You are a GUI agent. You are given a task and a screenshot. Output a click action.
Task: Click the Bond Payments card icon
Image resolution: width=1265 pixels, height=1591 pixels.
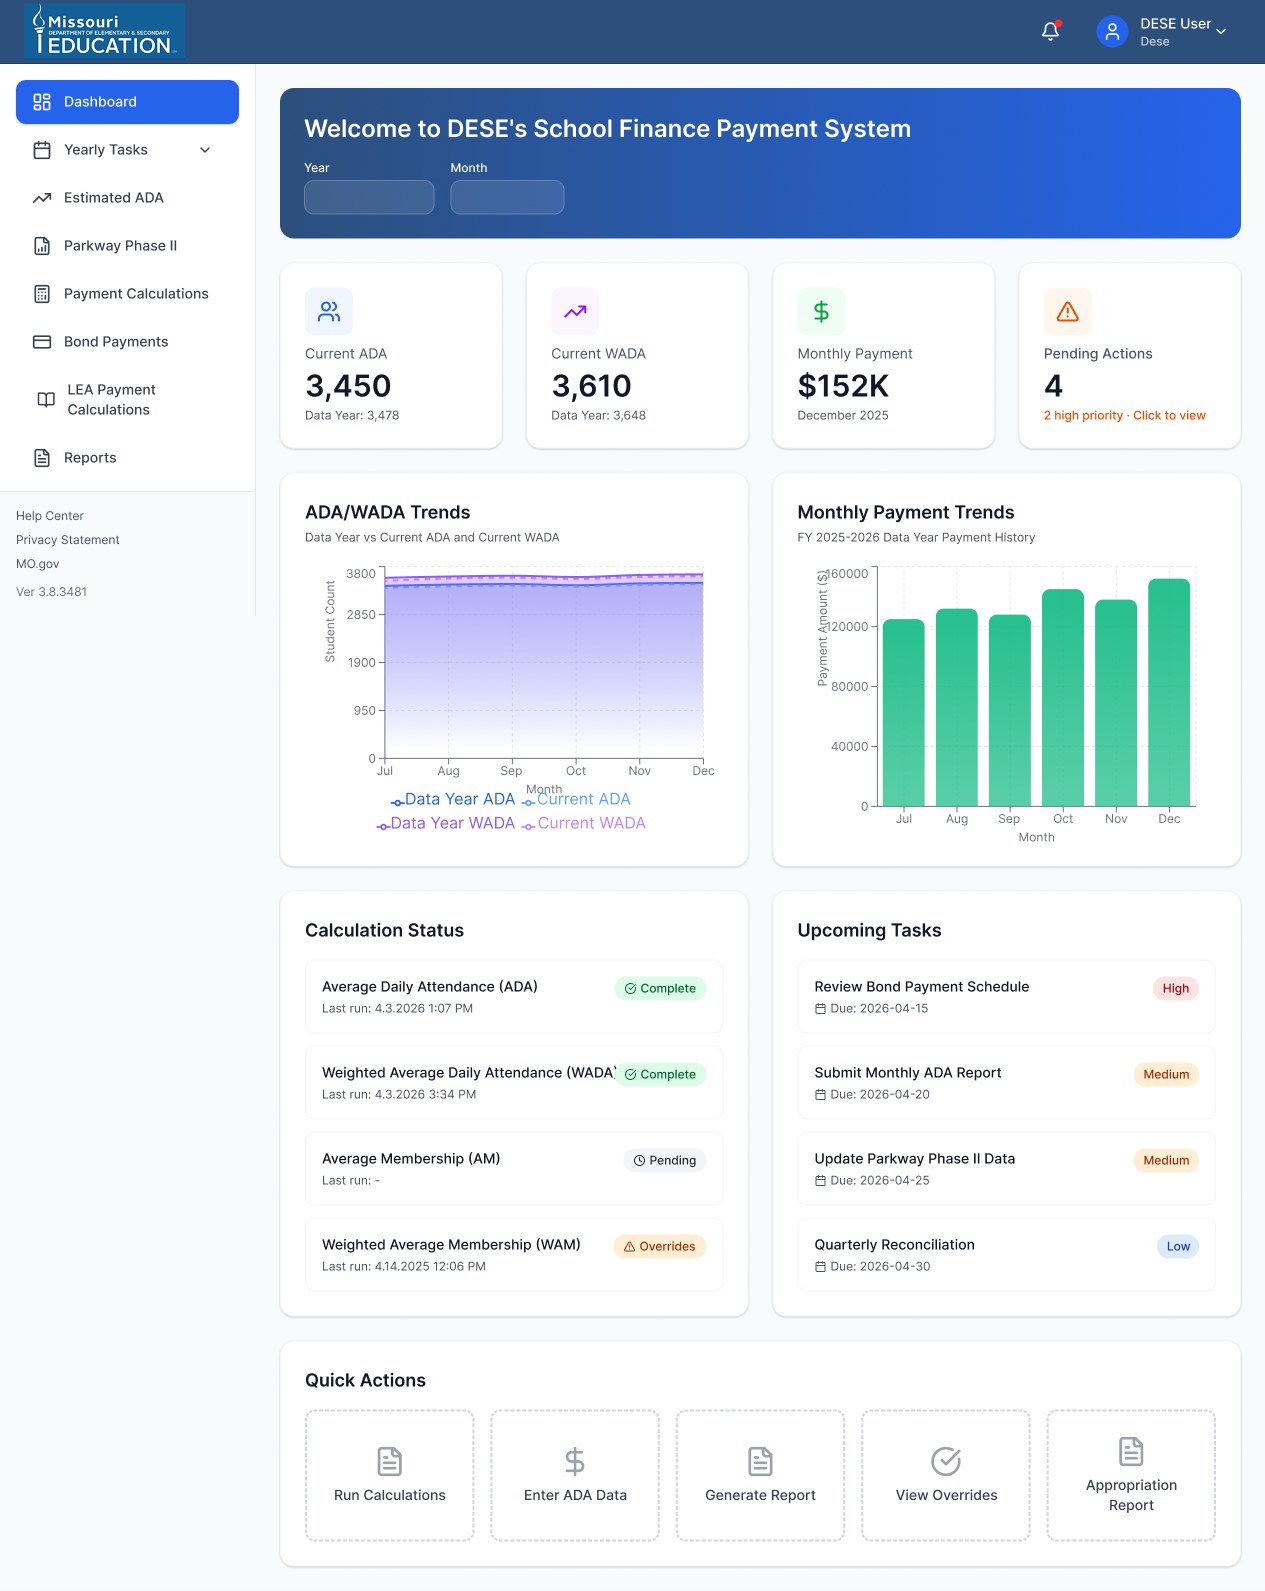[42, 342]
